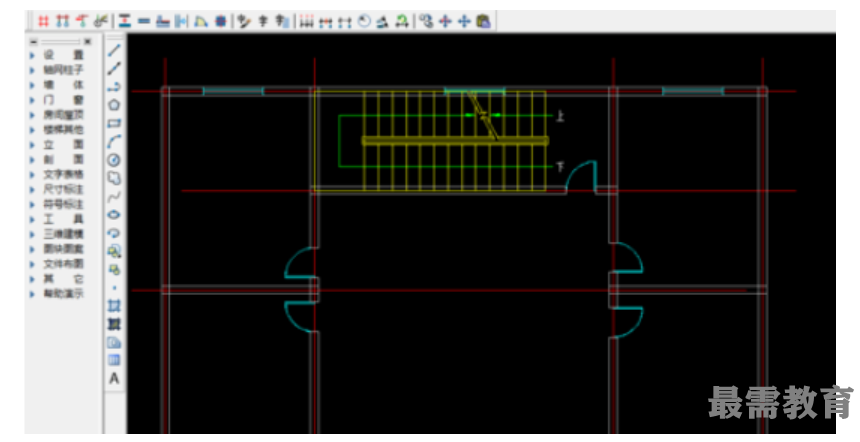Open the Gradient fill tool
This screenshot has height=442, width=860.
pos(114,324)
